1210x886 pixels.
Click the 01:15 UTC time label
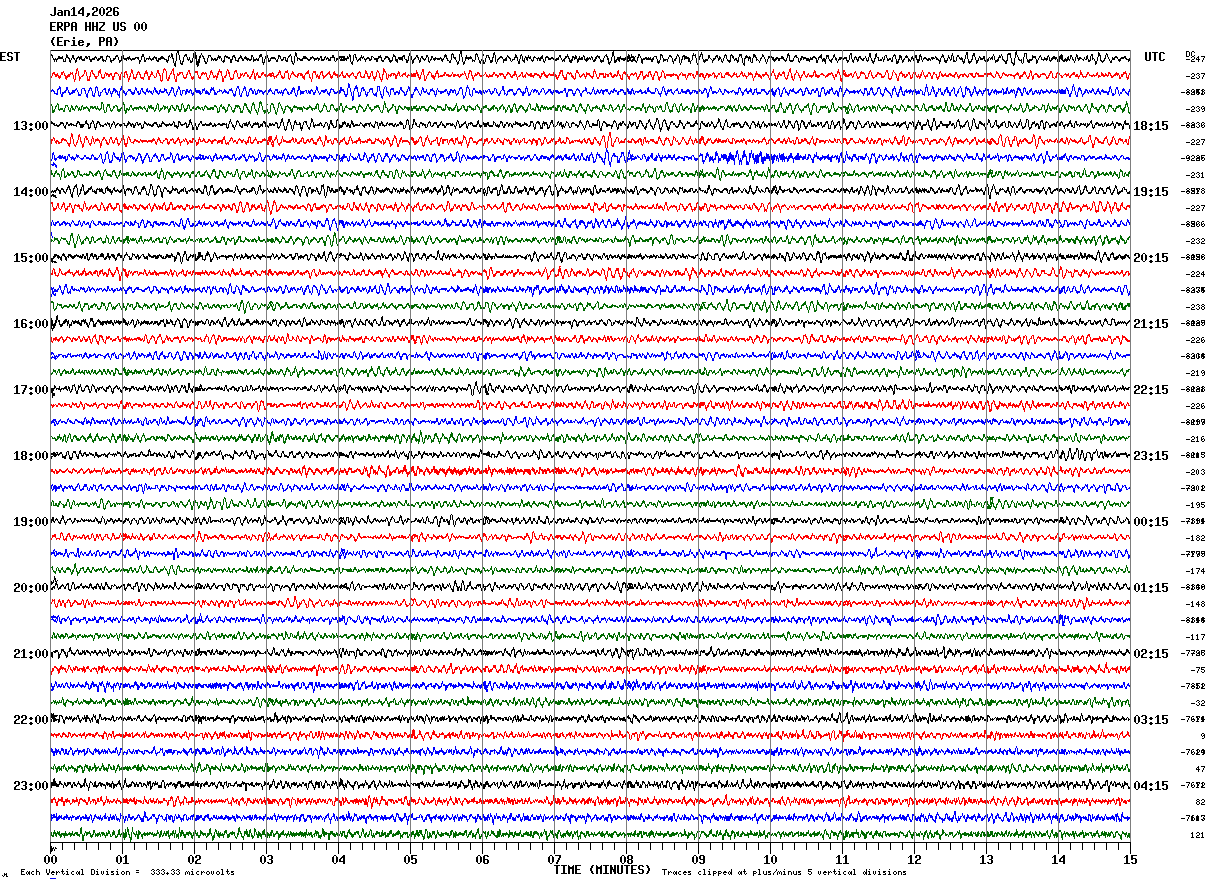pos(1151,588)
